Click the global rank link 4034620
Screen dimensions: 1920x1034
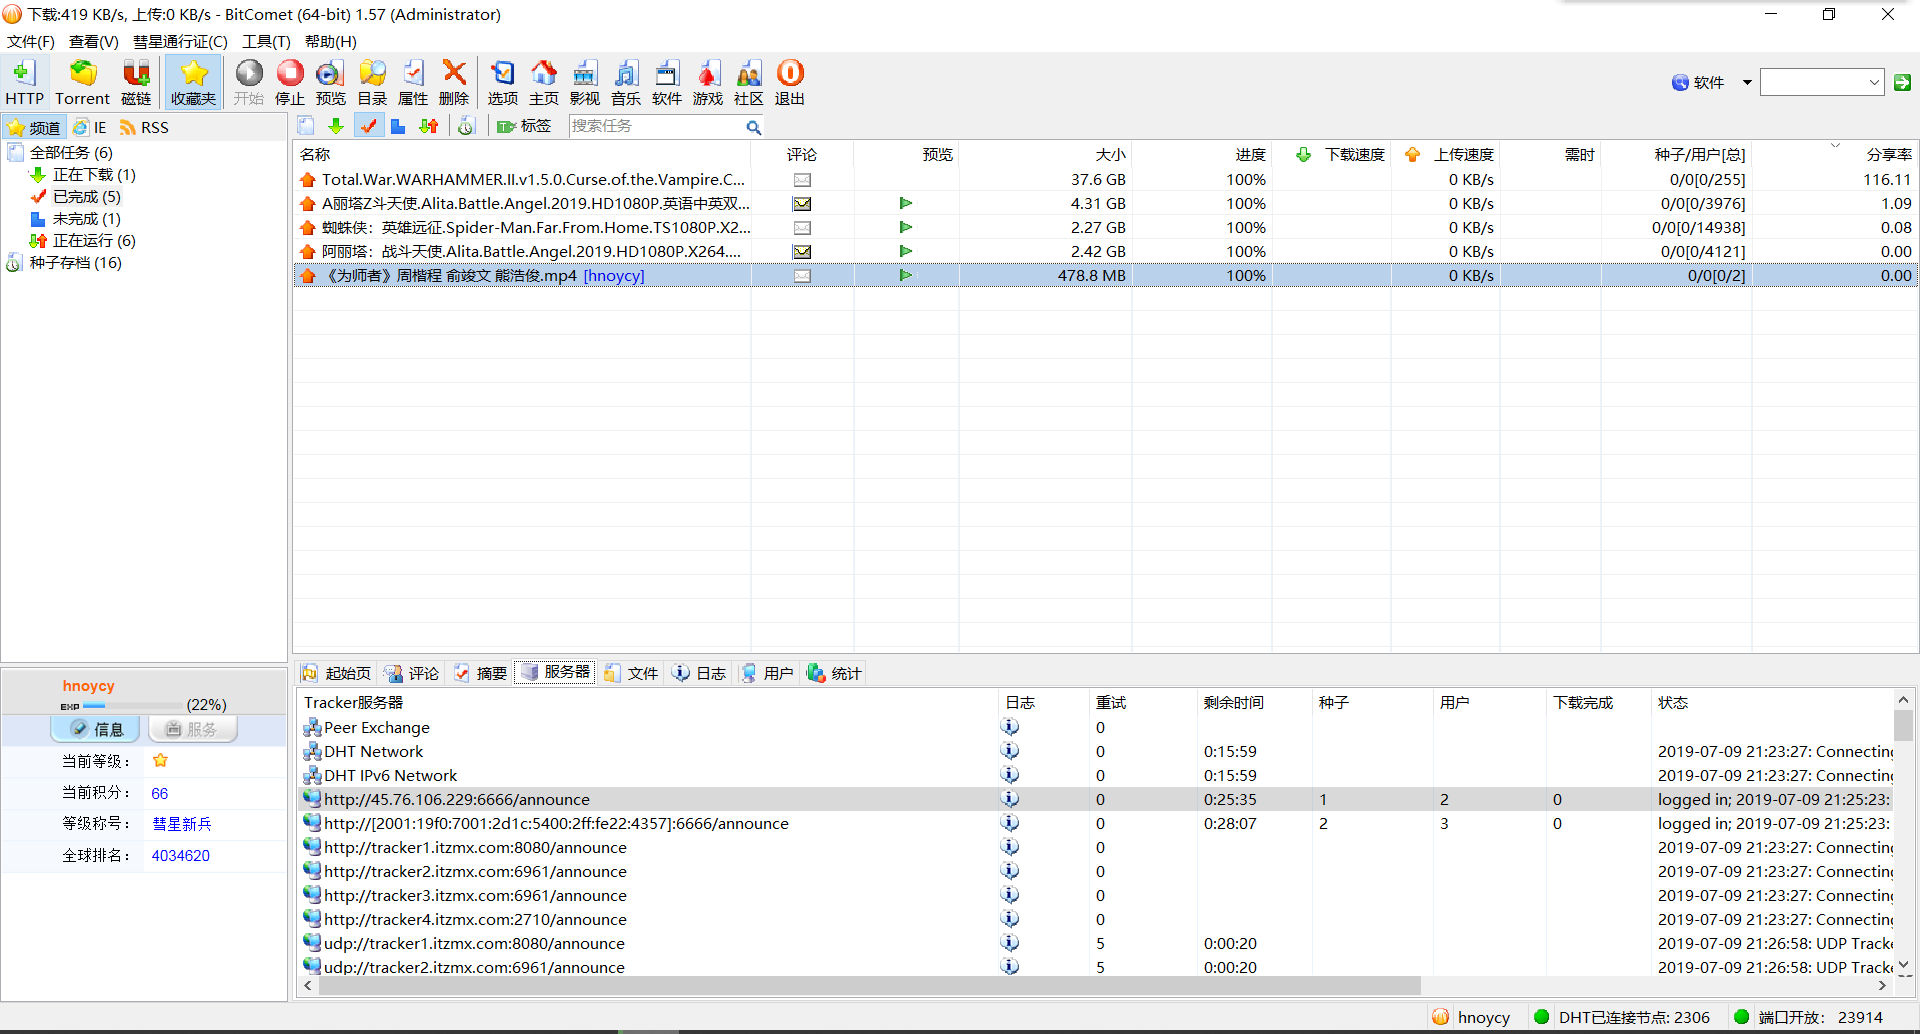click(x=180, y=856)
